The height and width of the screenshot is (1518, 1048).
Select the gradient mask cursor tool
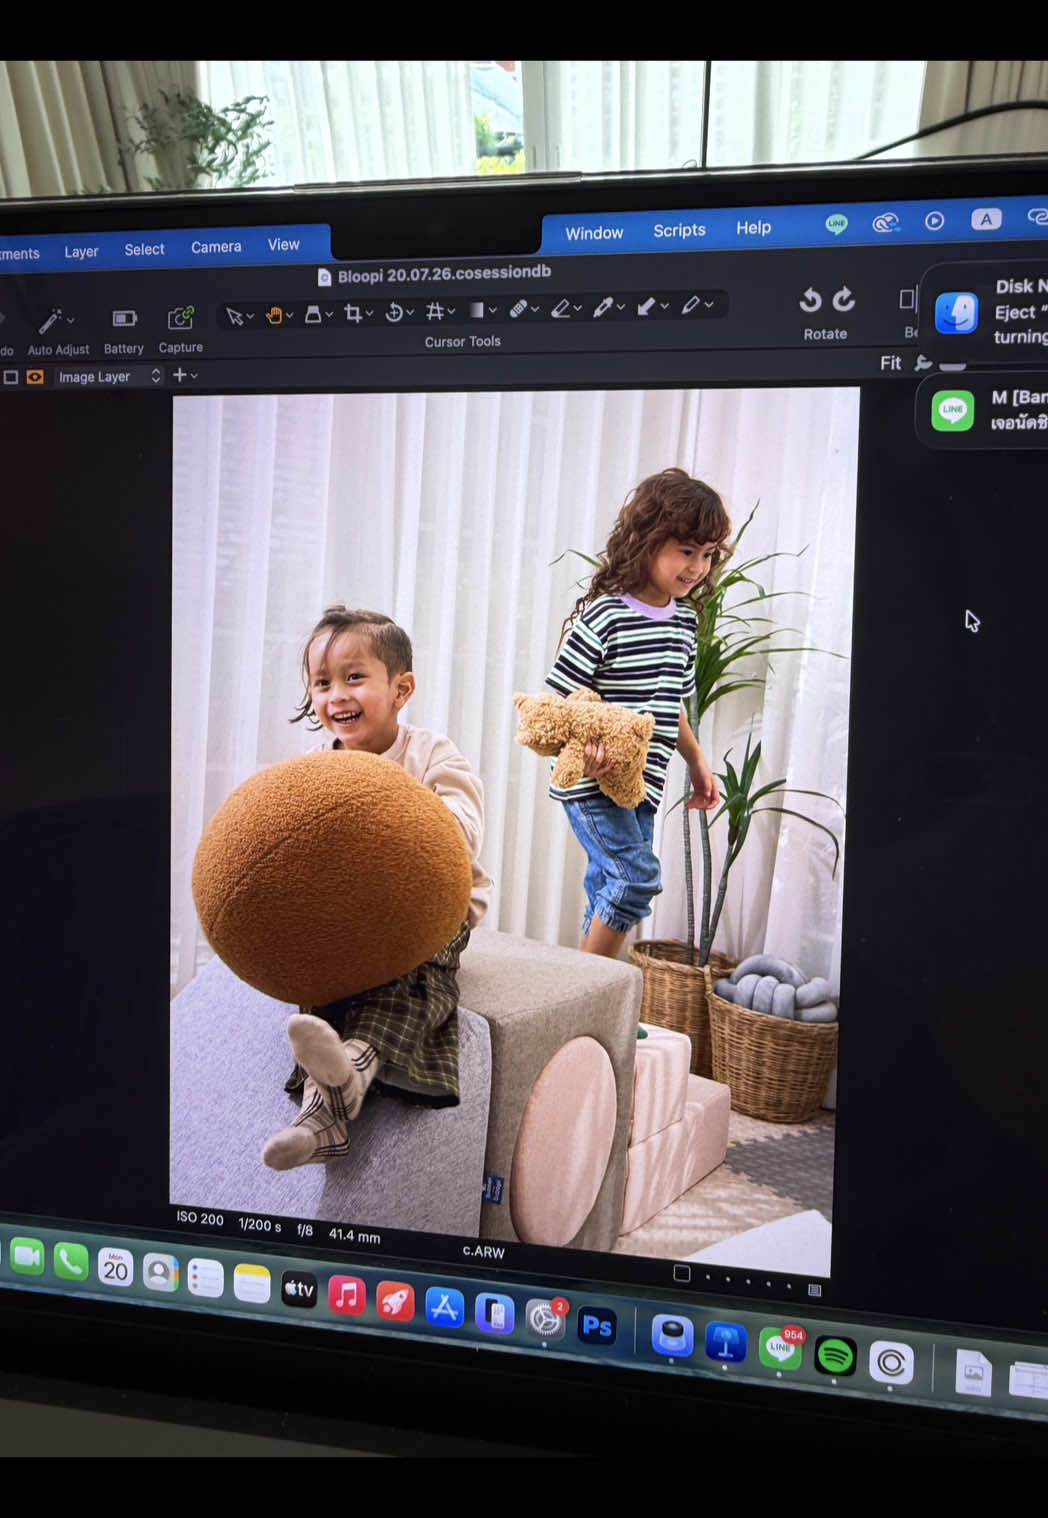pyautogui.click(x=477, y=310)
